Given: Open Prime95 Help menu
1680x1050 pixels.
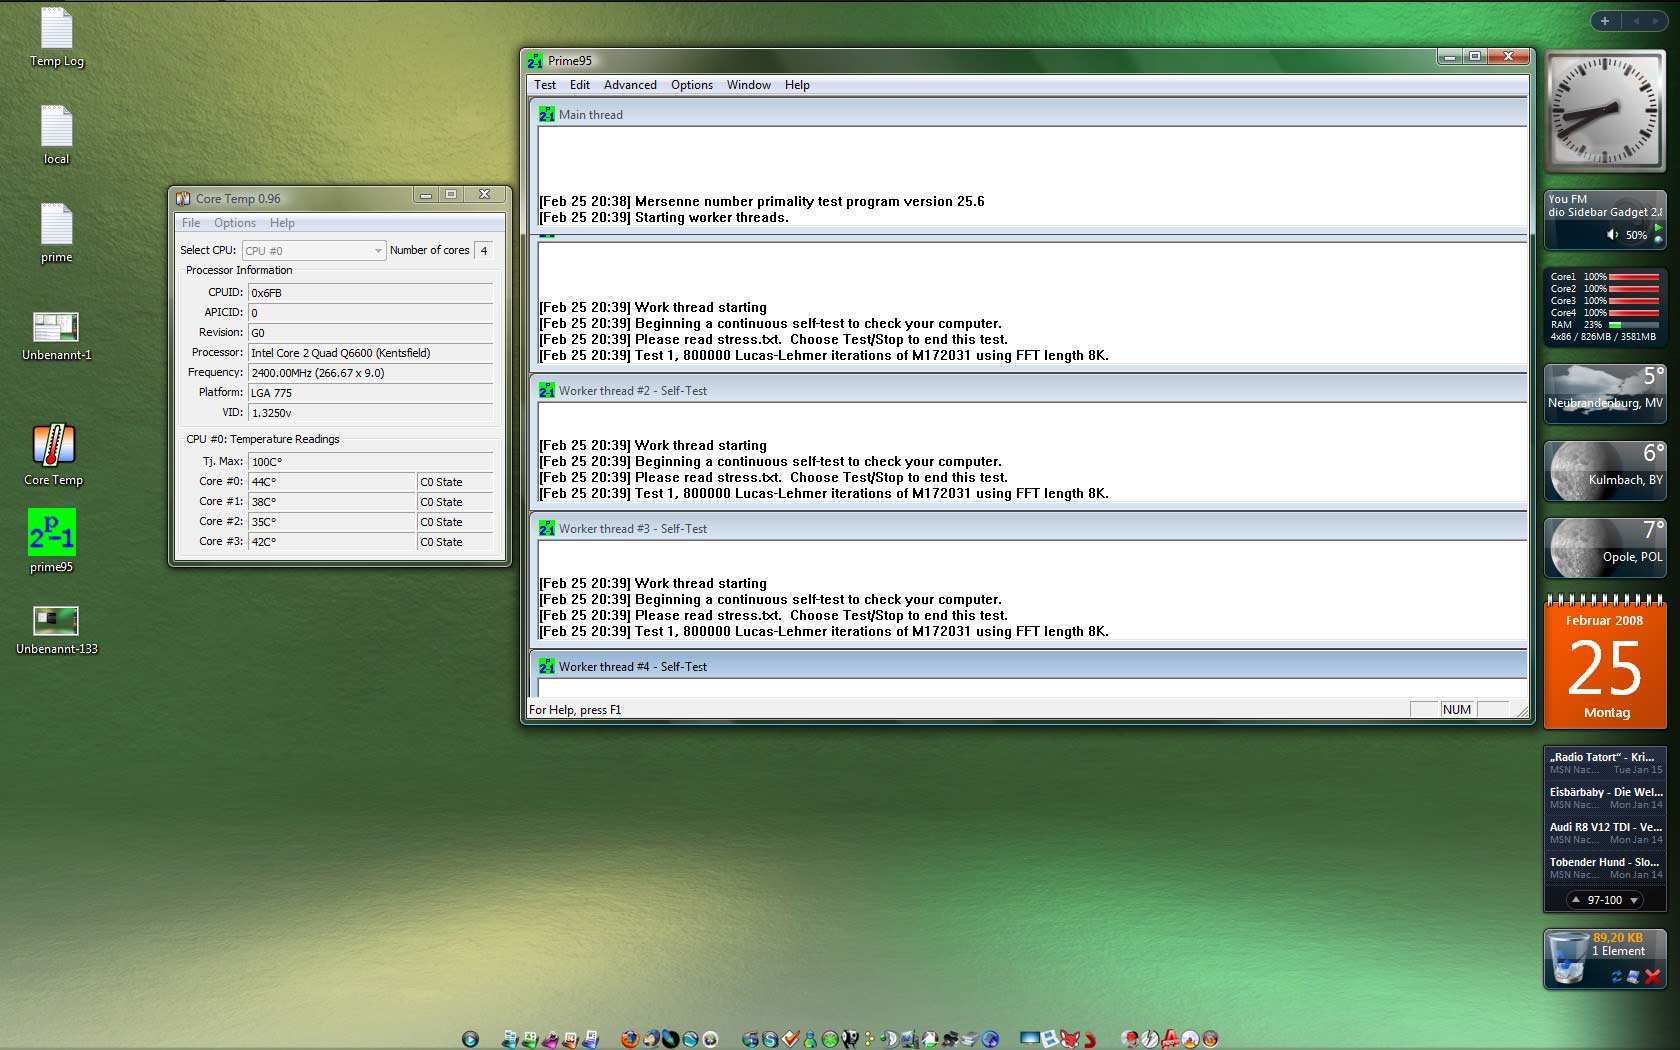Looking at the screenshot, I should (797, 85).
